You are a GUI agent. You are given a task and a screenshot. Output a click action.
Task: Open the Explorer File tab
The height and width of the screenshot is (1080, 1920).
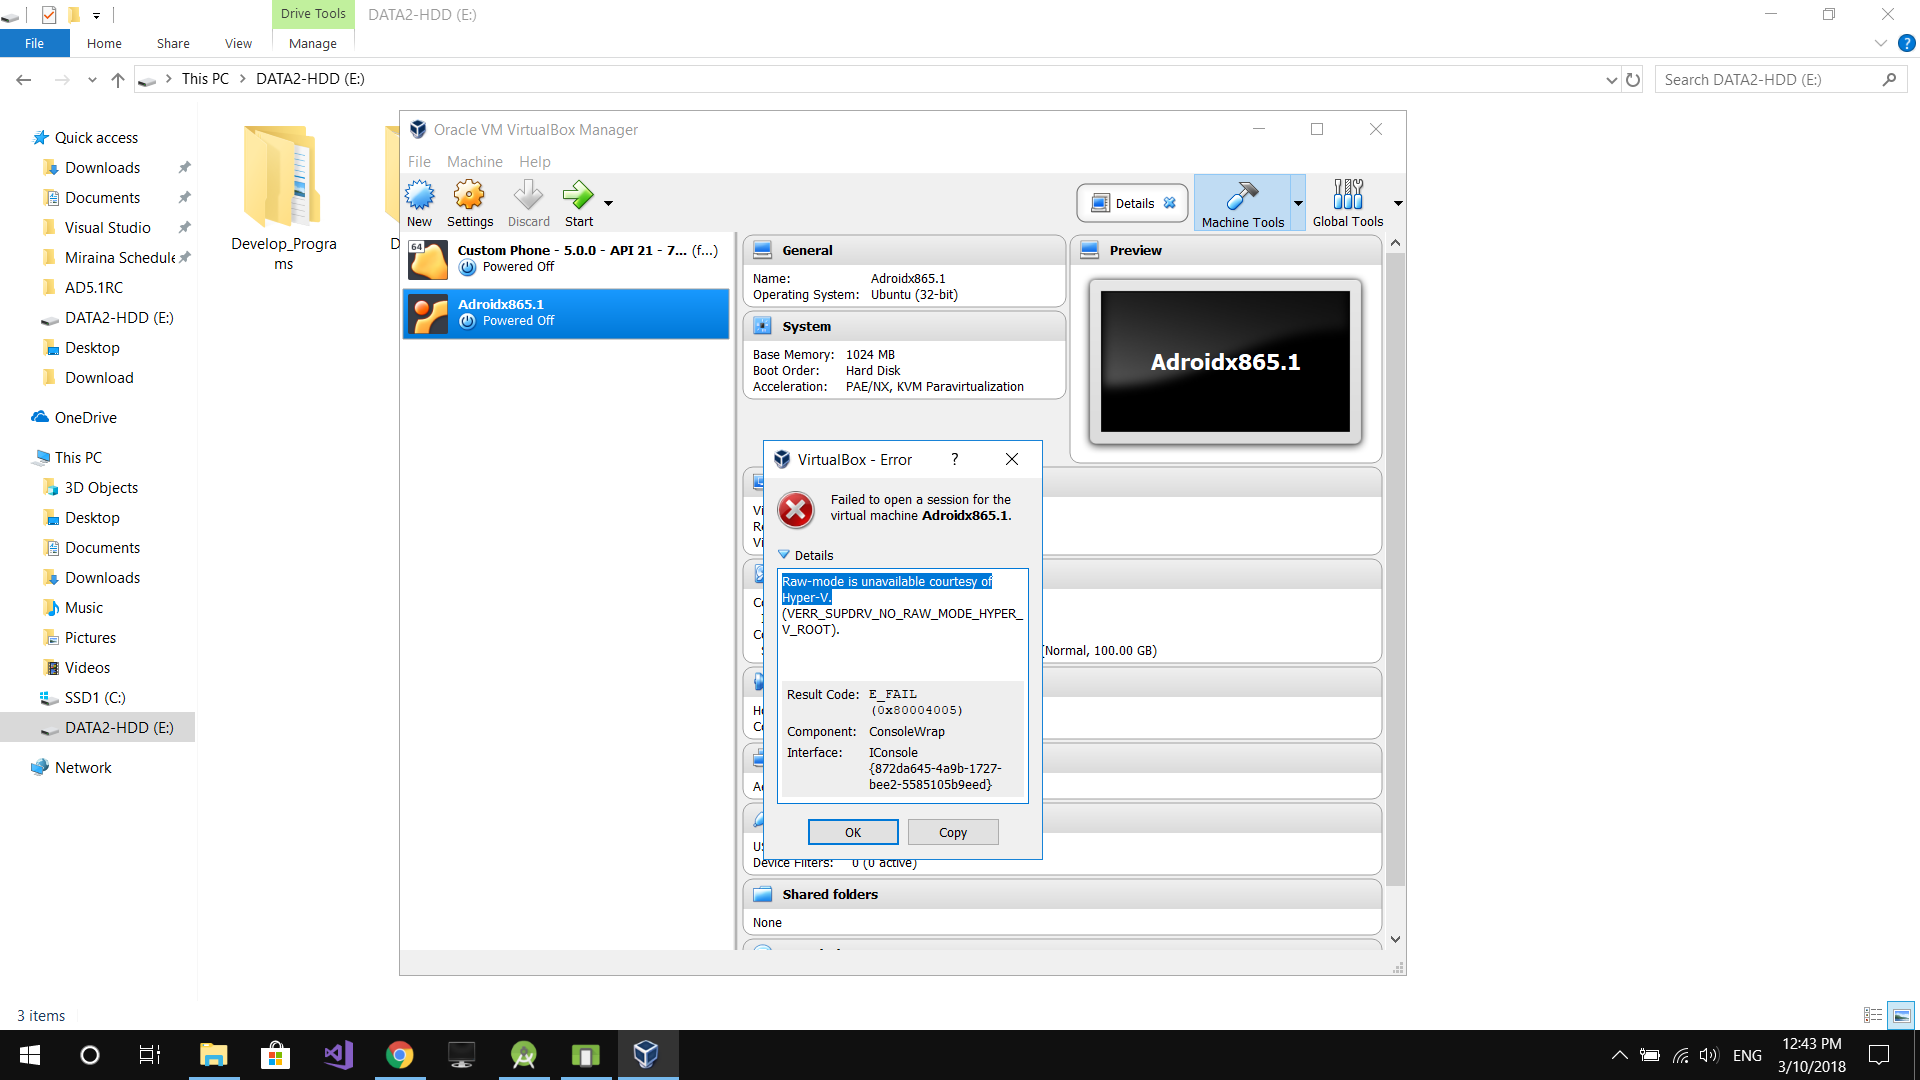click(34, 43)
